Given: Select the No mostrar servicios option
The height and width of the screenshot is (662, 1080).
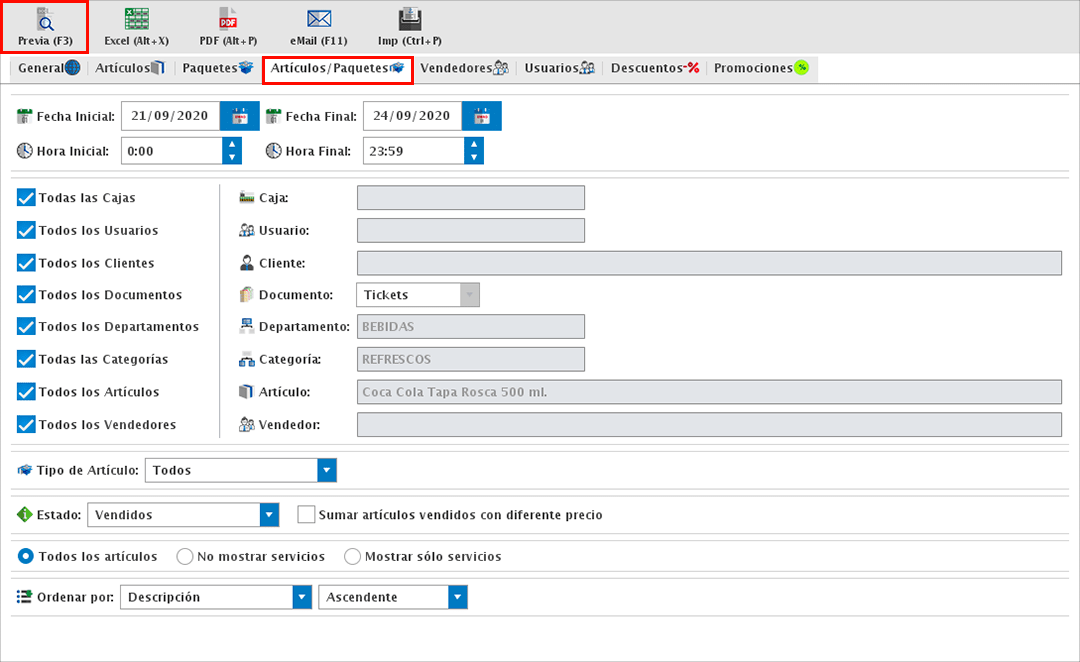Looking at the screenshot, I should tap(185, 556).
